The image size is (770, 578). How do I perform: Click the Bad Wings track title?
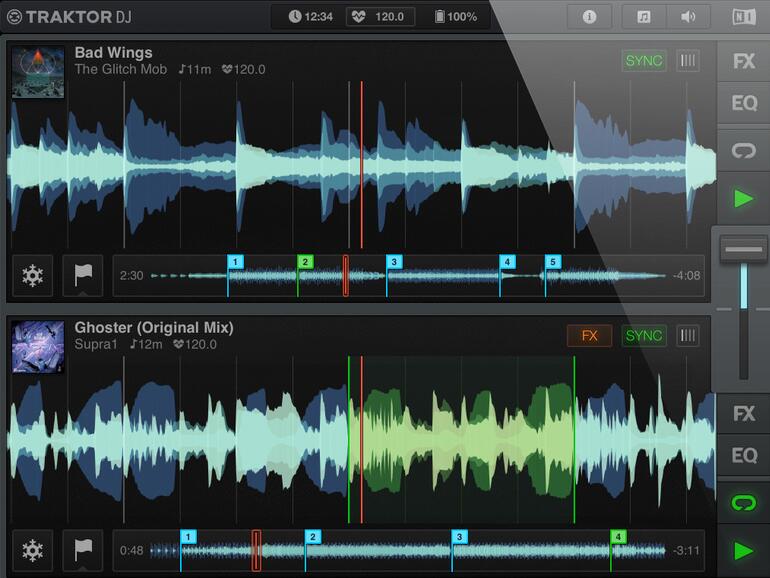point(113,53)
